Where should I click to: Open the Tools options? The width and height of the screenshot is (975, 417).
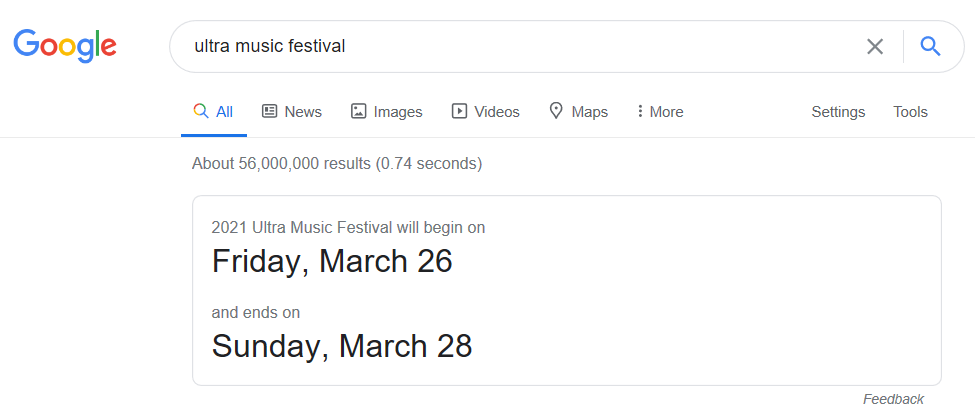tap(910, 112)
